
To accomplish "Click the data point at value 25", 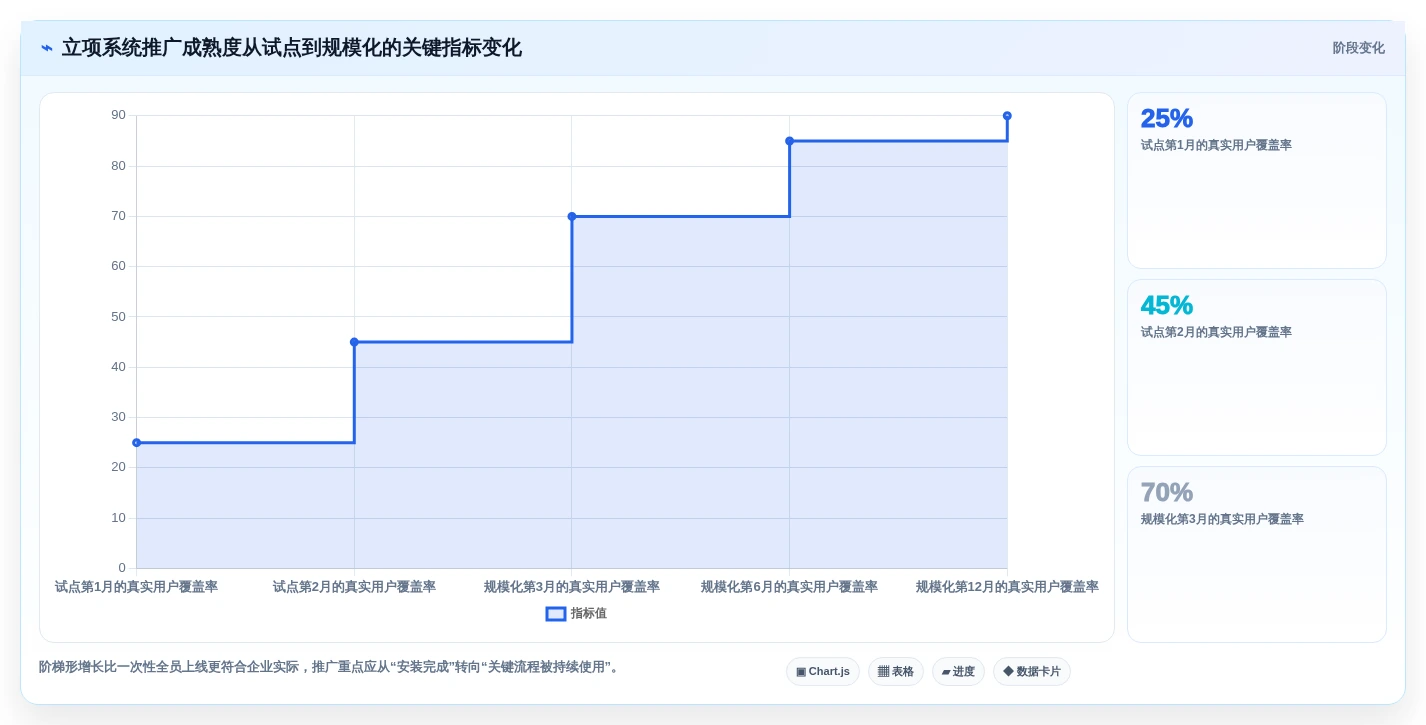I will click(x=137, y=443).
